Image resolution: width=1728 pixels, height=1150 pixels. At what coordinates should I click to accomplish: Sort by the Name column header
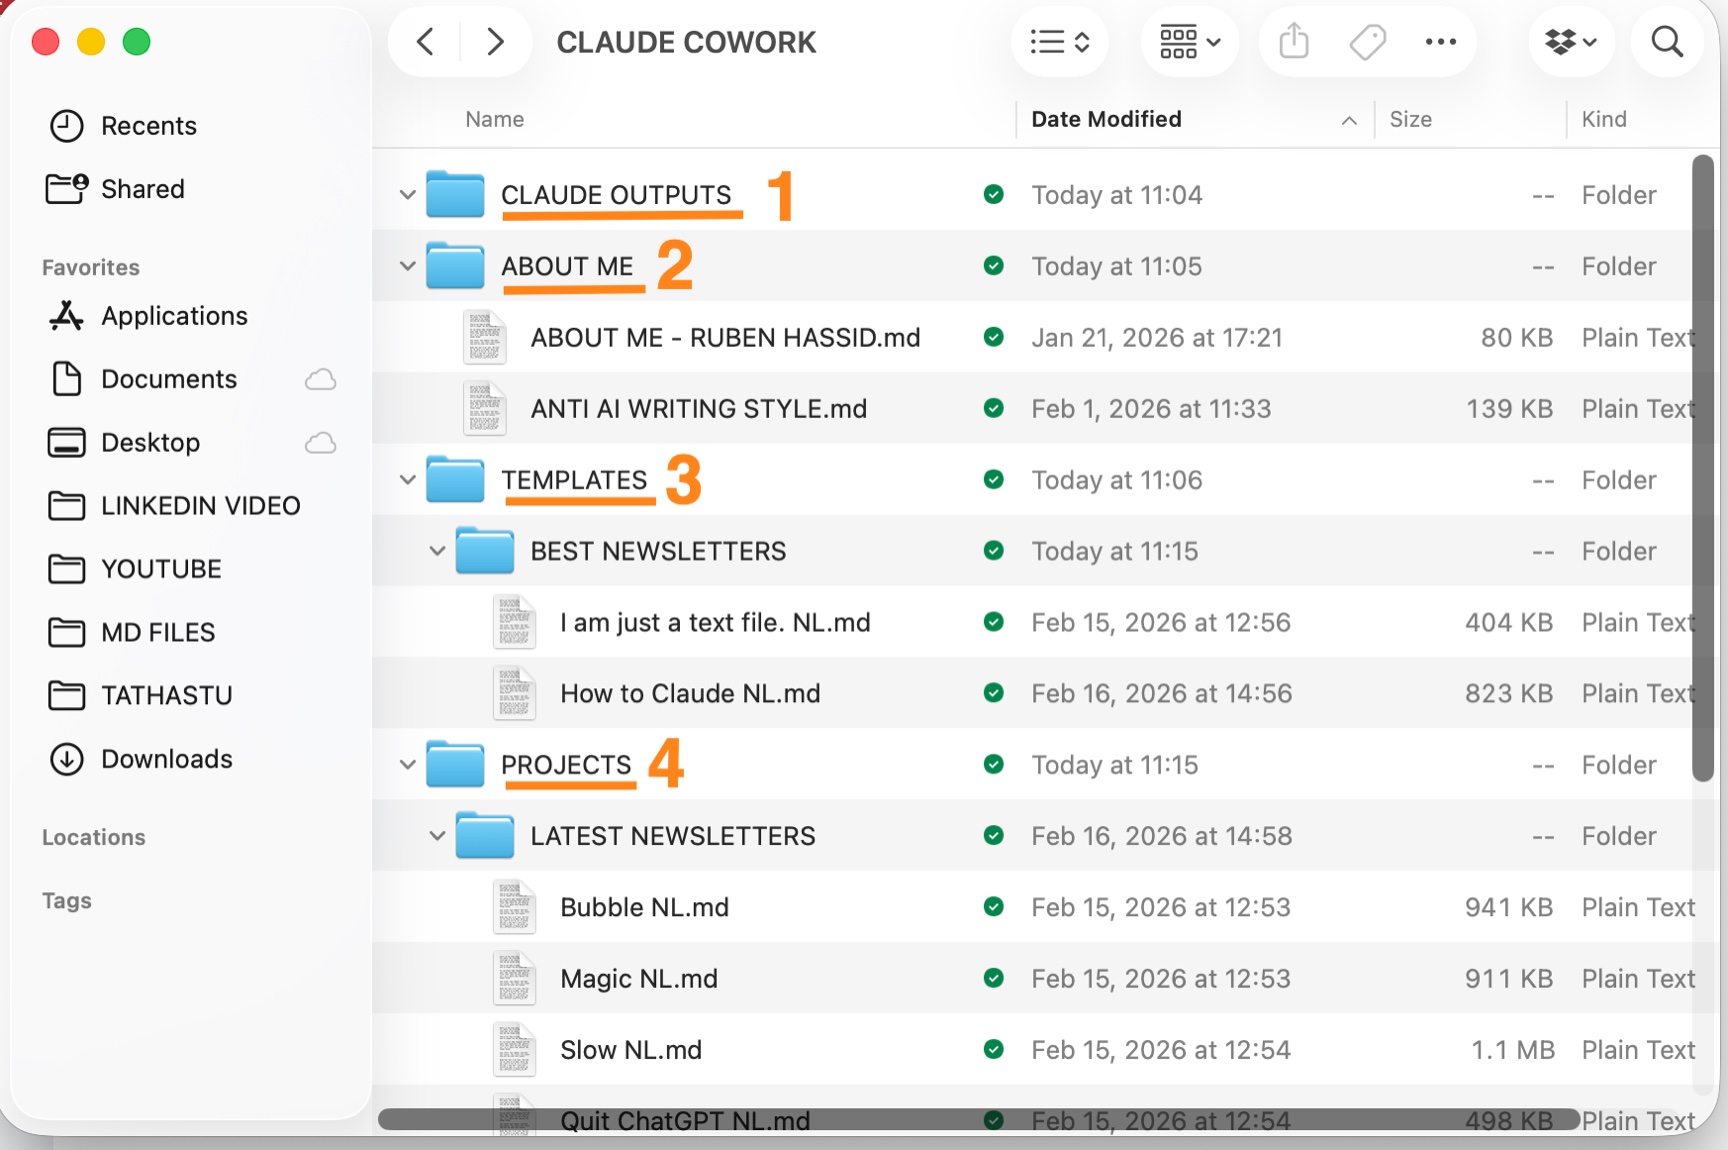[494, 119]
